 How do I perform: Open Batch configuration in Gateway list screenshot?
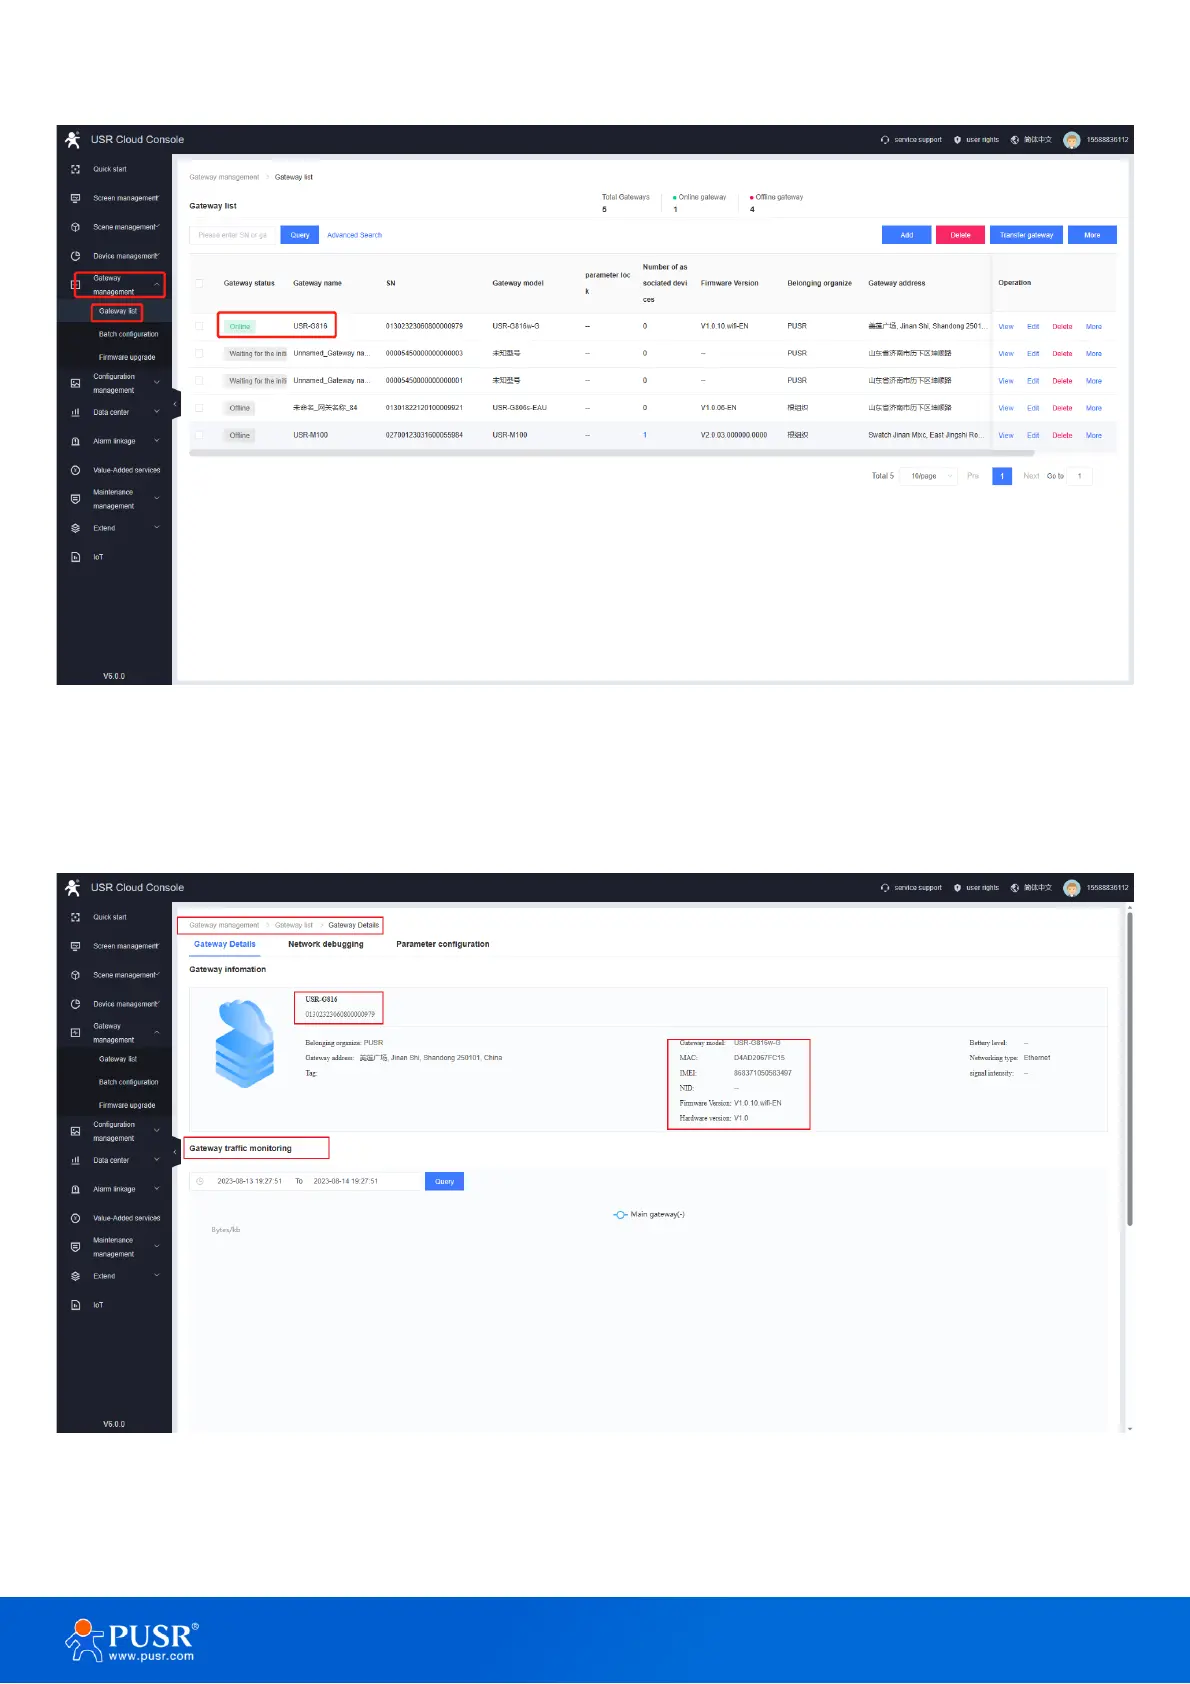[x=128, y=334]
